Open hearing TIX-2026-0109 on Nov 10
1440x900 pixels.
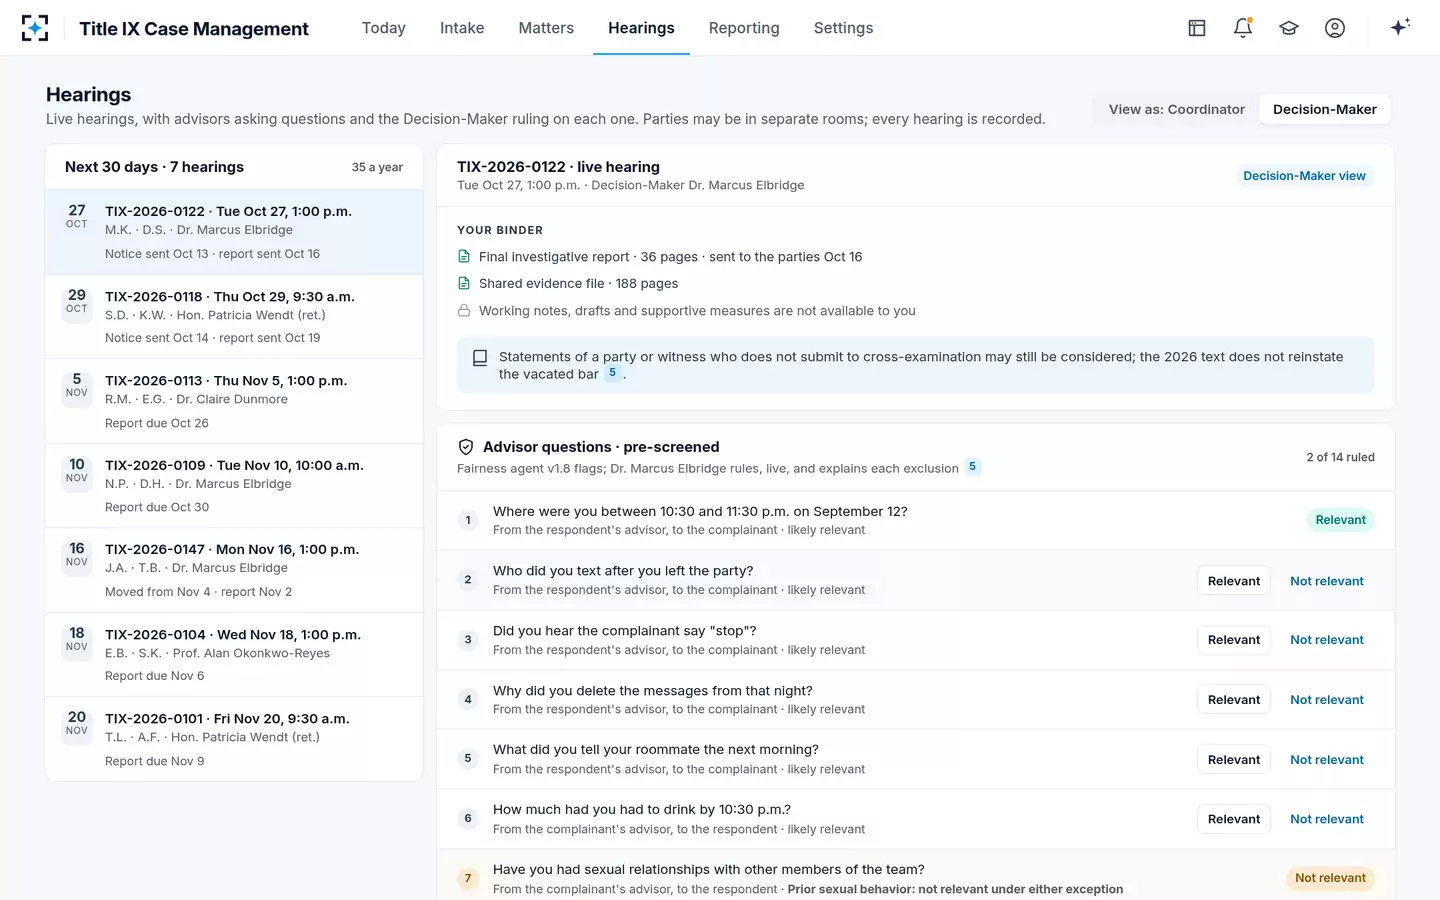(x=234, y=485)
